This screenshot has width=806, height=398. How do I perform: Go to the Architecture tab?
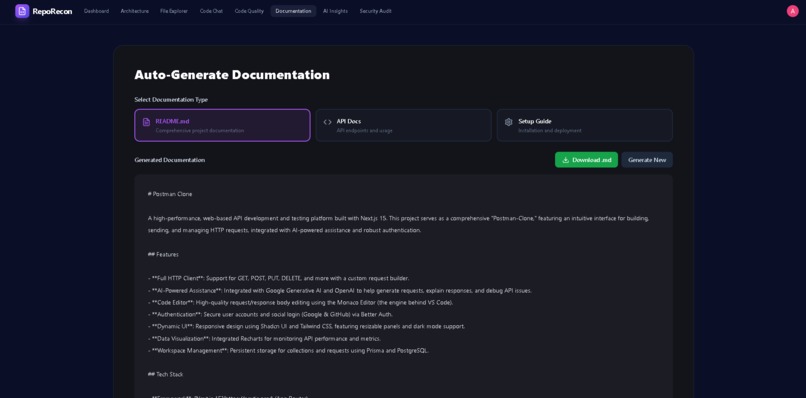(135, 11)
